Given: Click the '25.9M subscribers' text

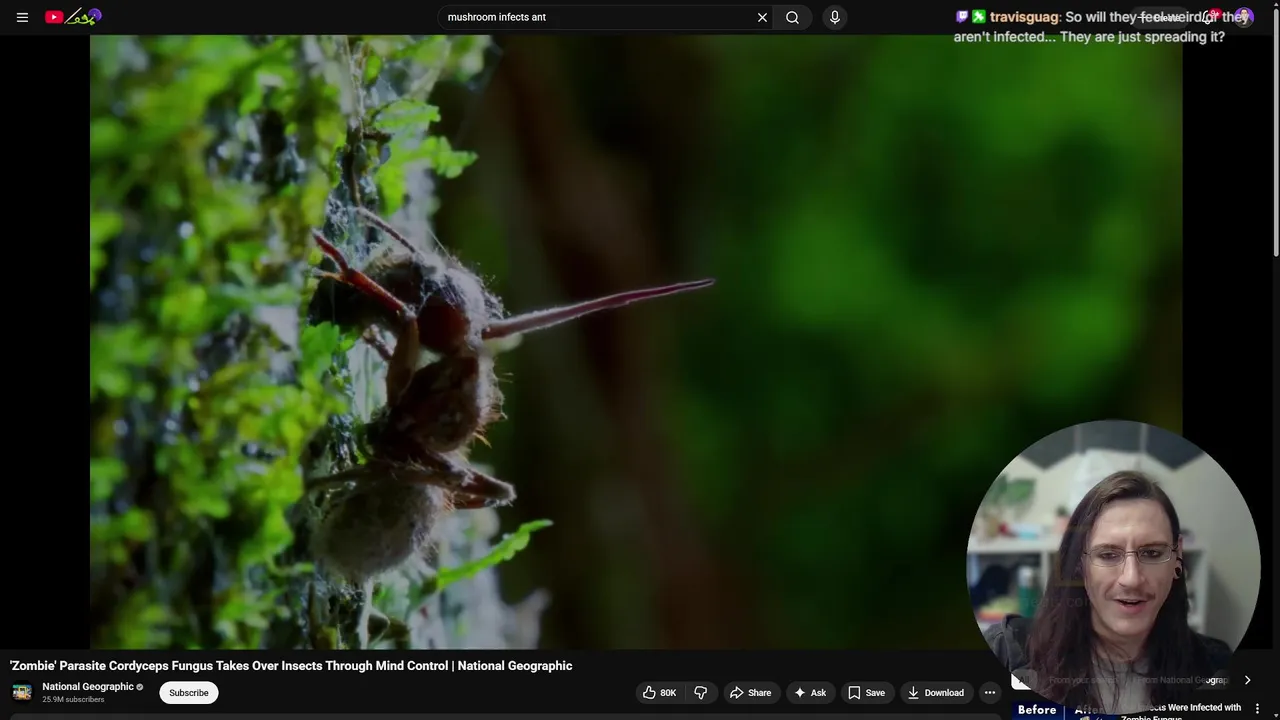Looking at the screenshot, I should click(73, 699).
